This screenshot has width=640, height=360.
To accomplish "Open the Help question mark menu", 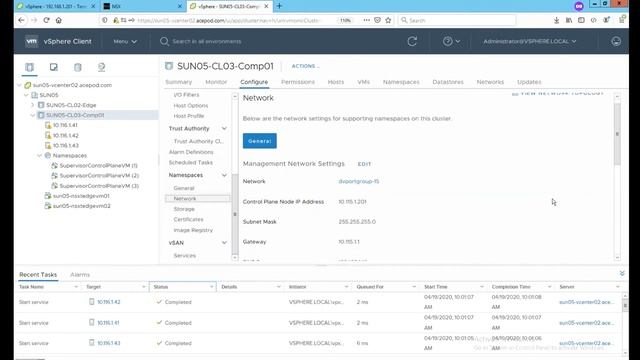I will coord(451,41).
